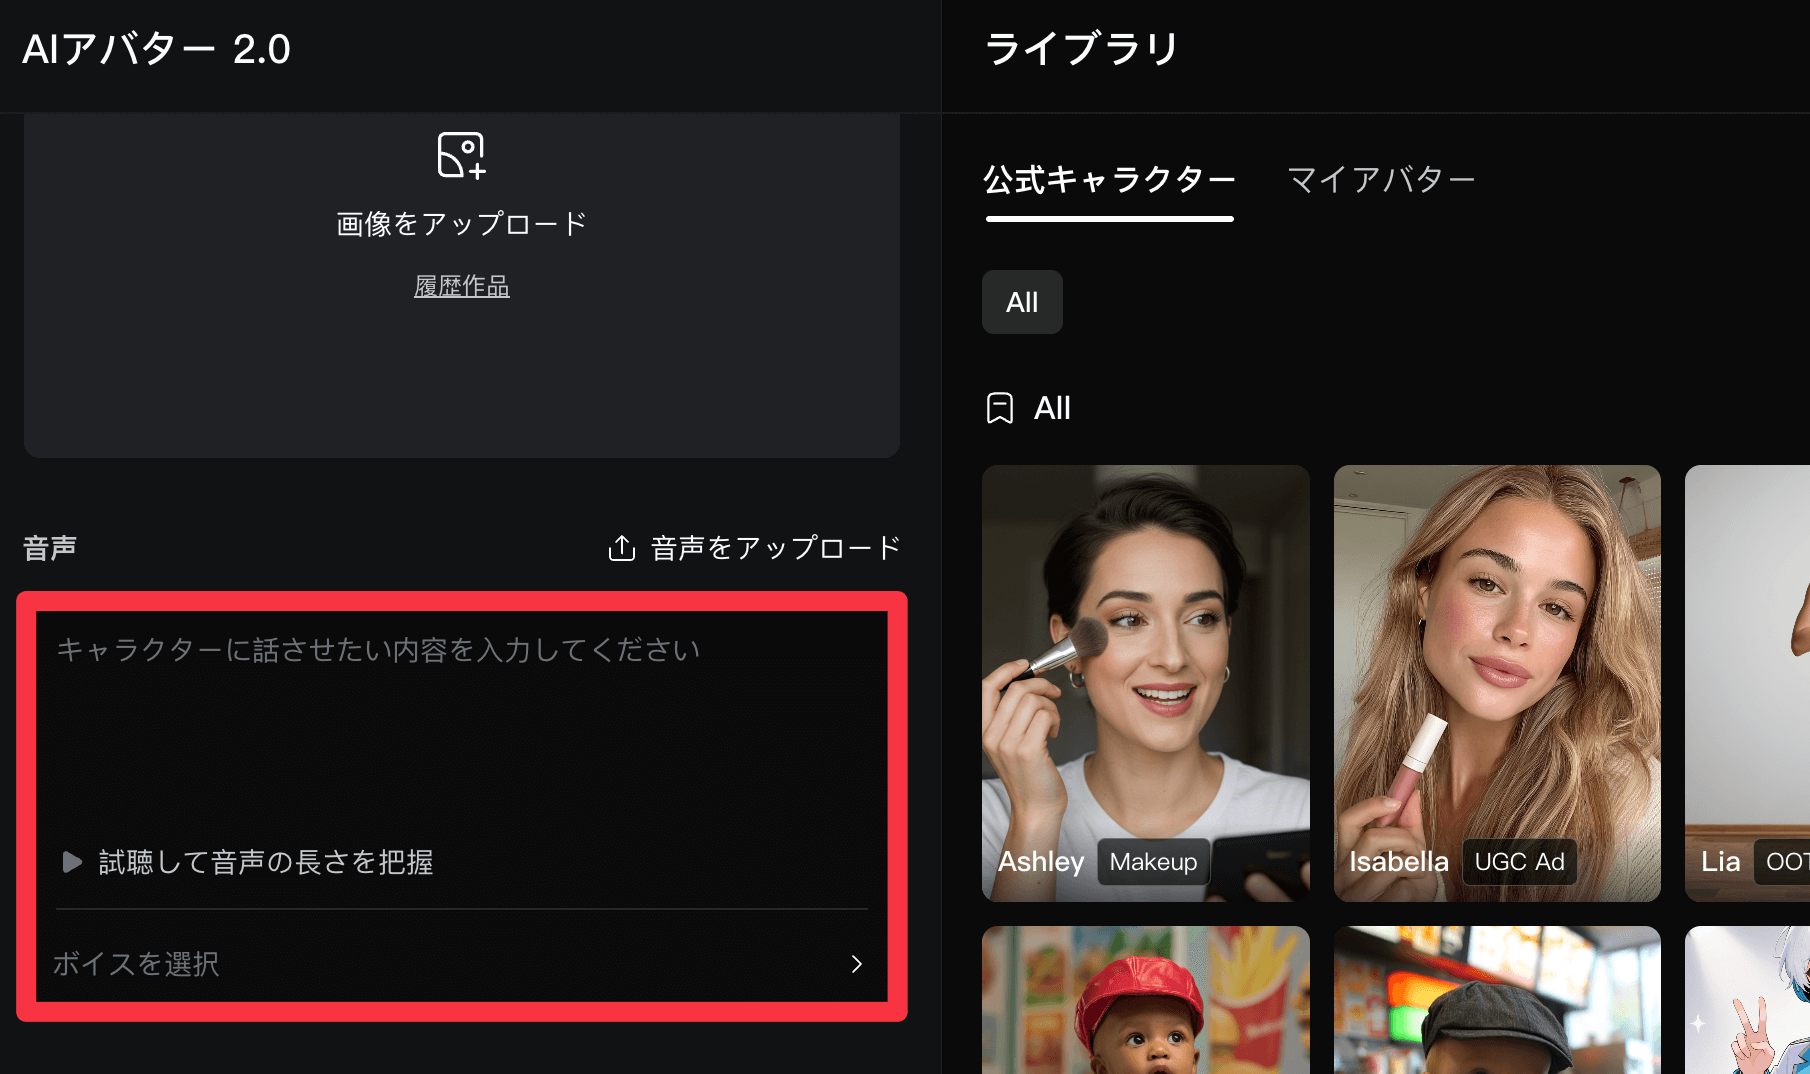
Task: Click the bookmark icon beside the All category
Action: [x=998, y=407]
